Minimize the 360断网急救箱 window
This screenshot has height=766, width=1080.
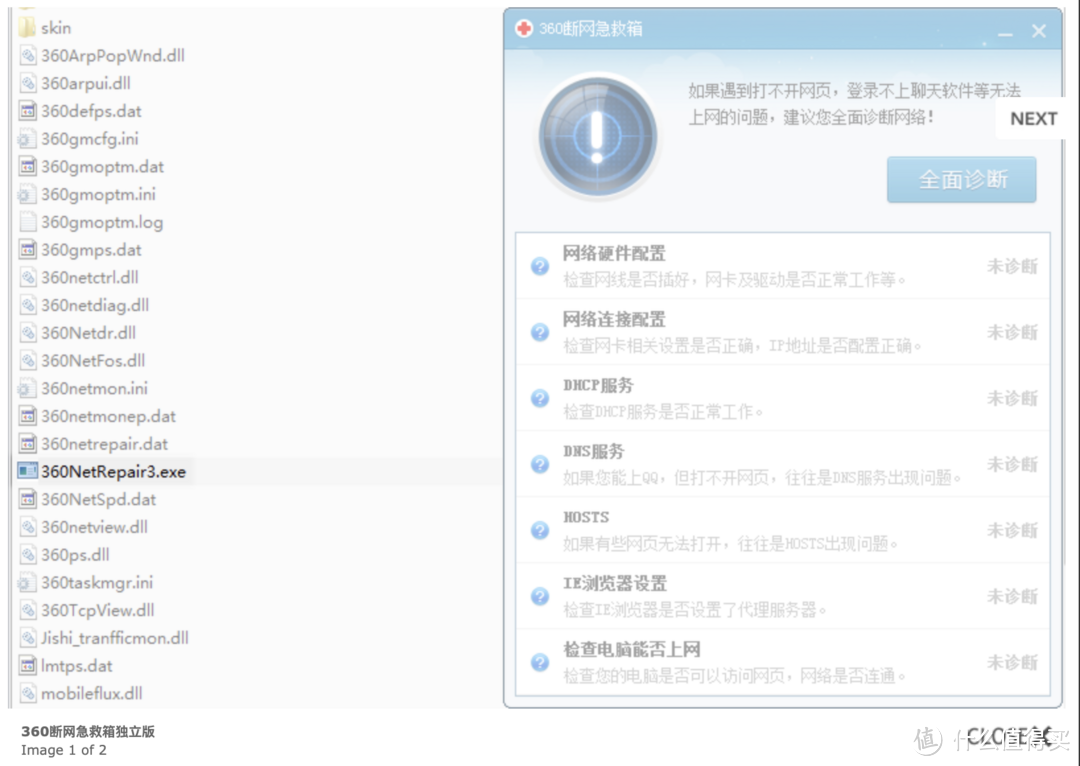(x=1006, y=32)
